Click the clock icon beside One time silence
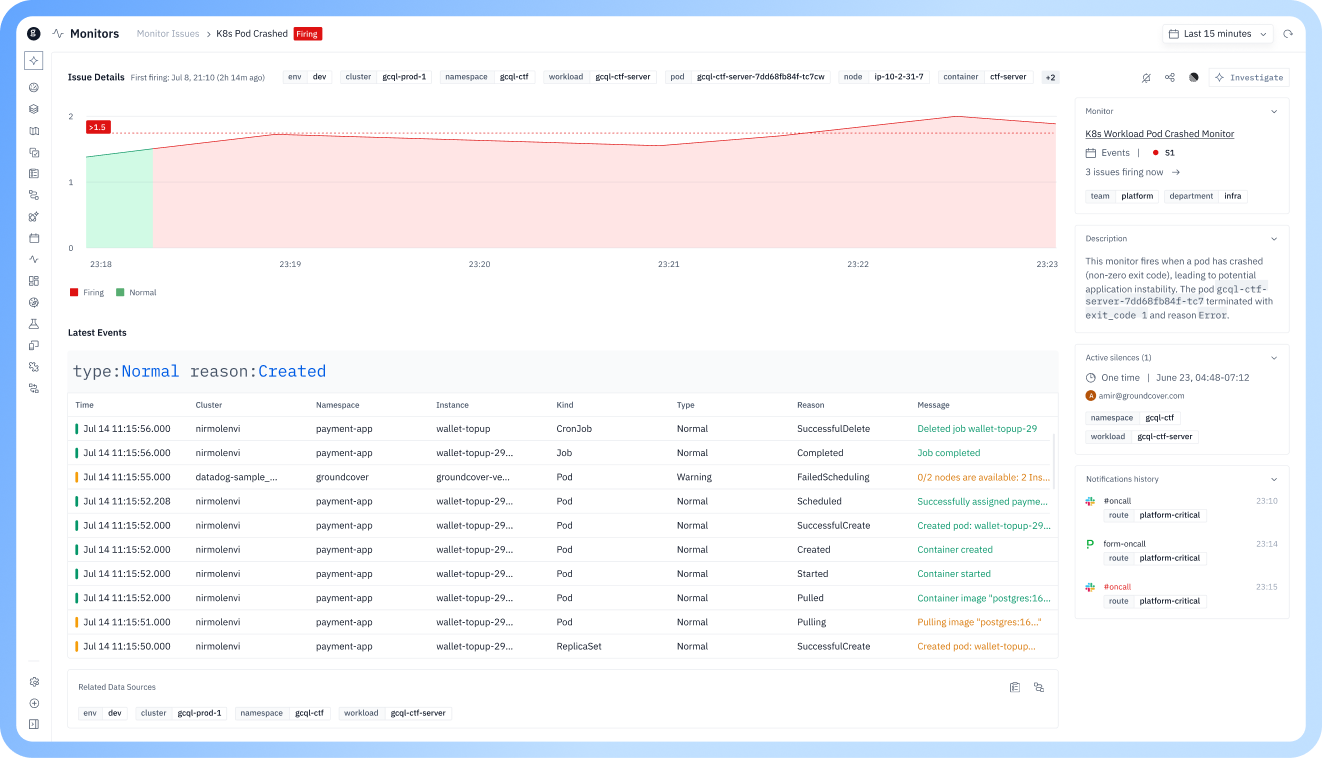The image size is (1322, 758). tap(1091, 378)
